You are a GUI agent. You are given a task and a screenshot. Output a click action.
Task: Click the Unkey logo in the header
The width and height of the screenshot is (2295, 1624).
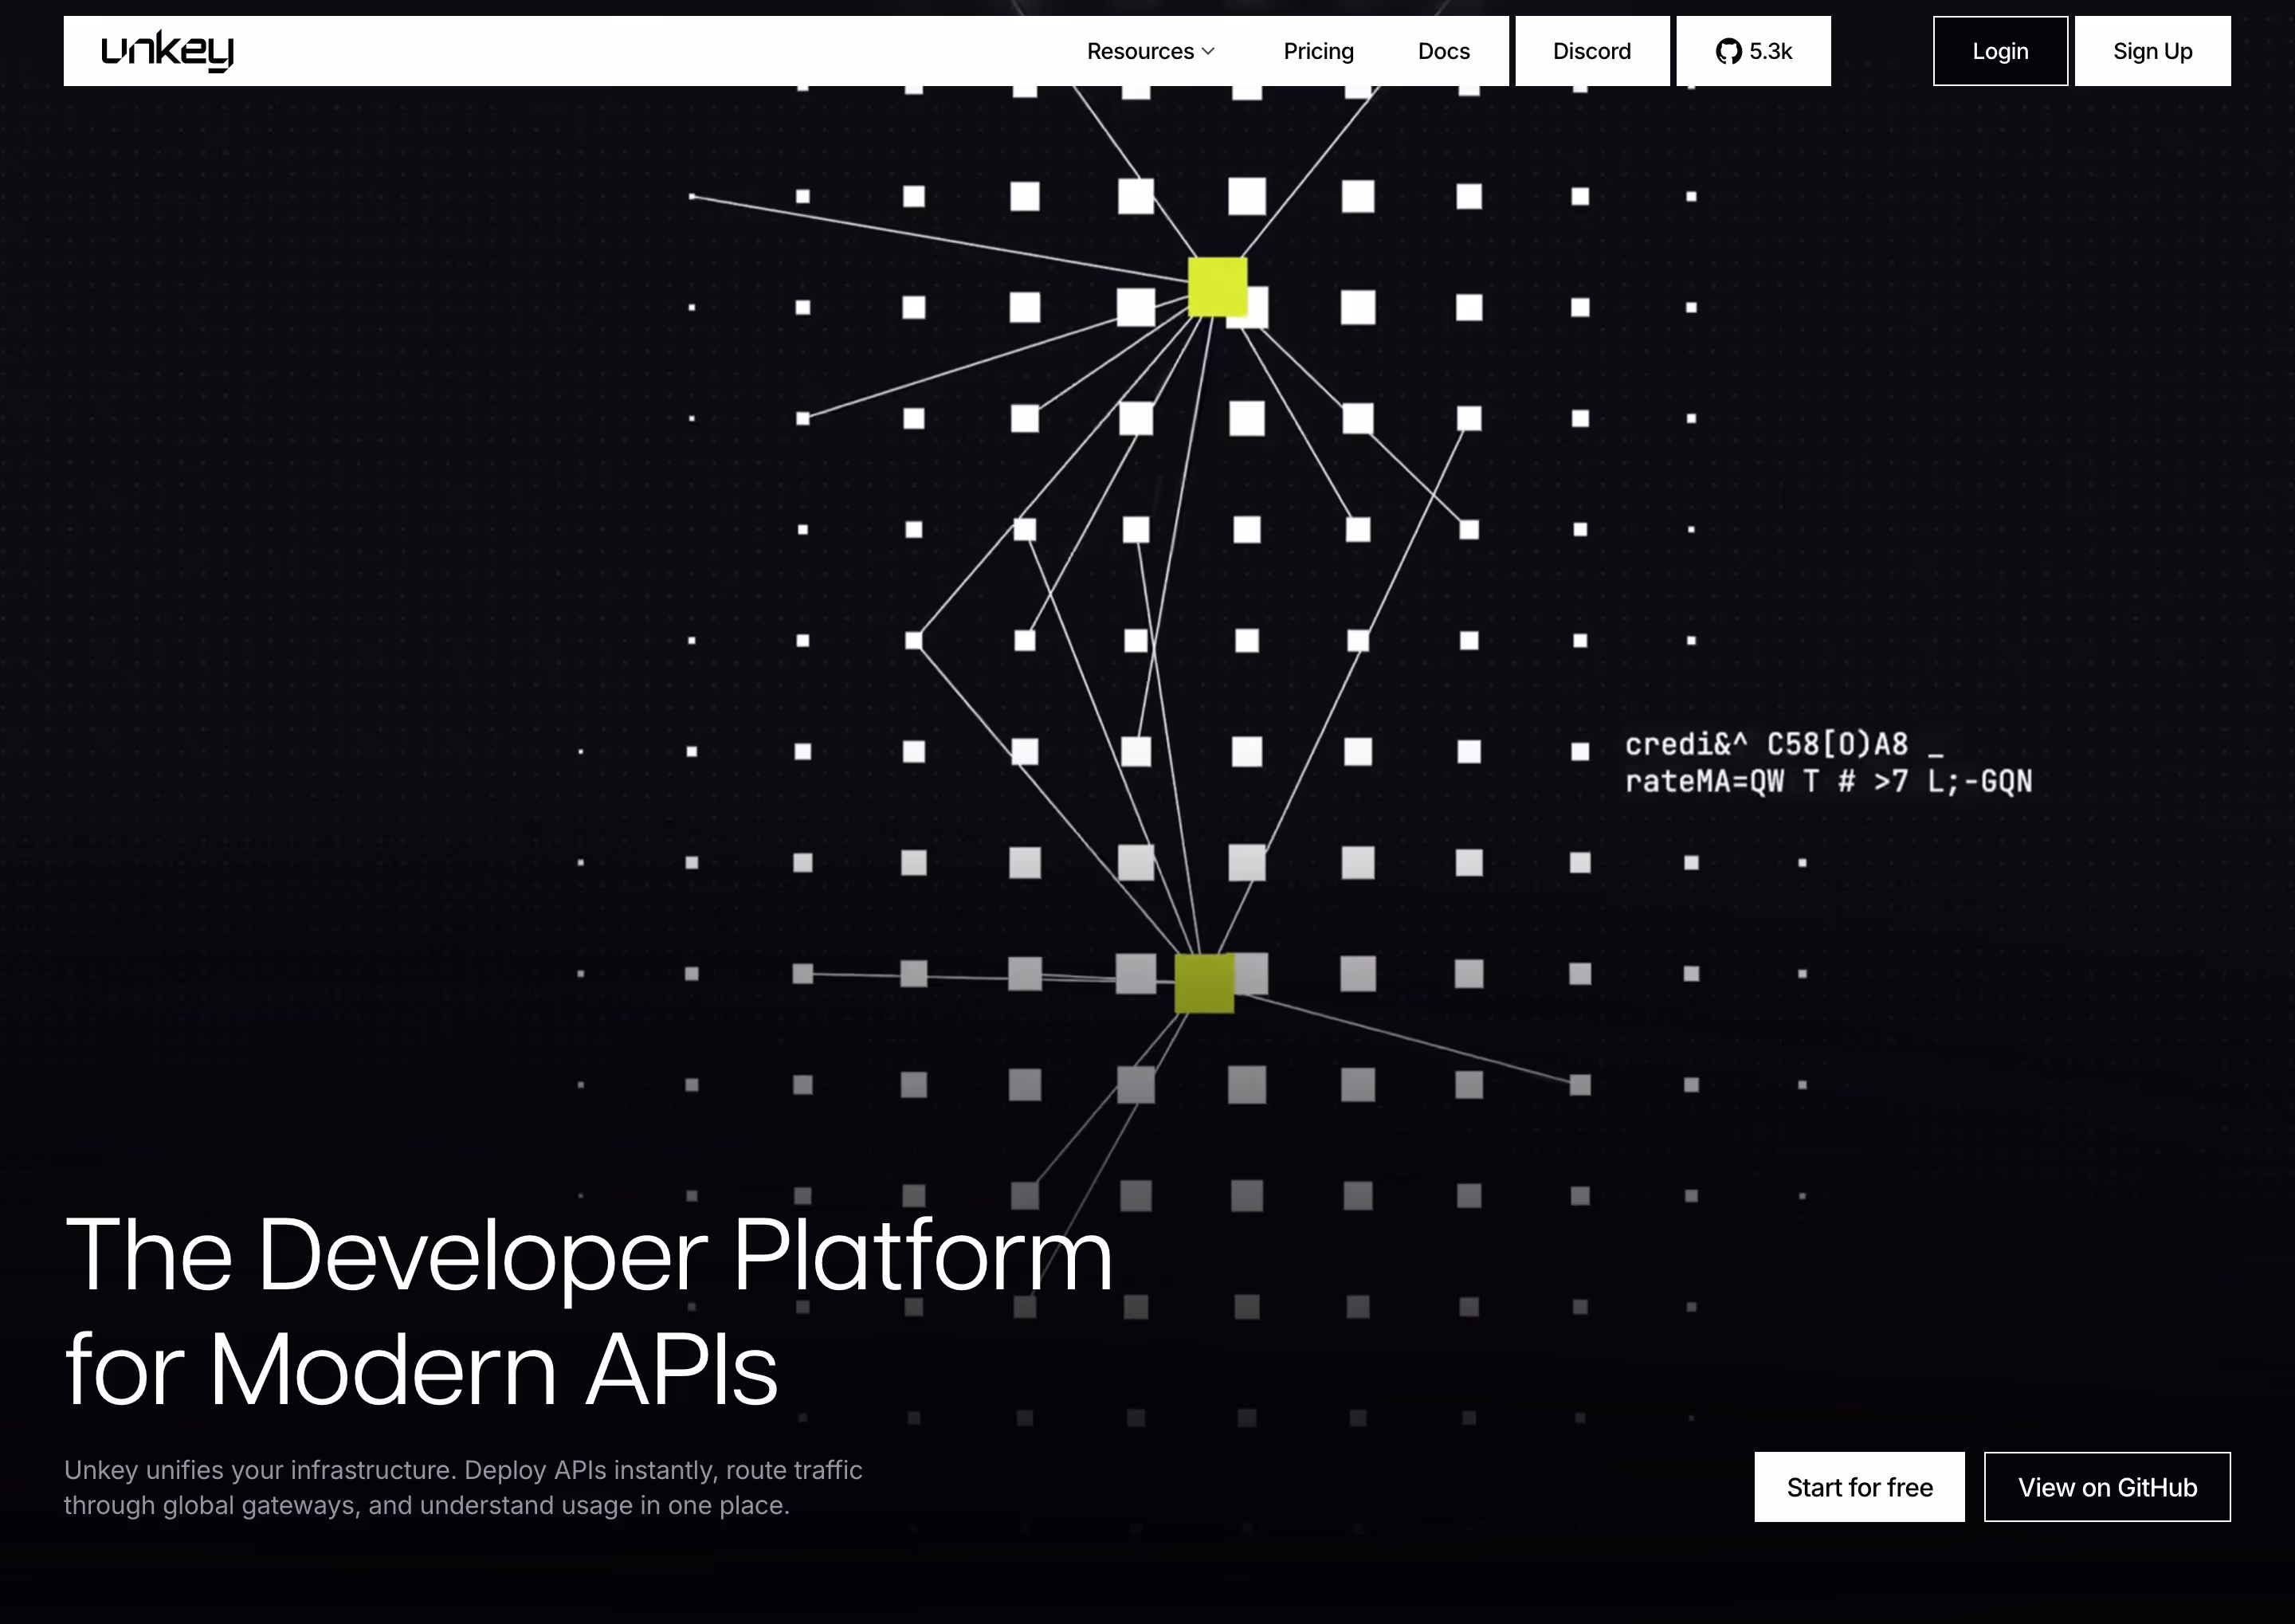(167, 51)
